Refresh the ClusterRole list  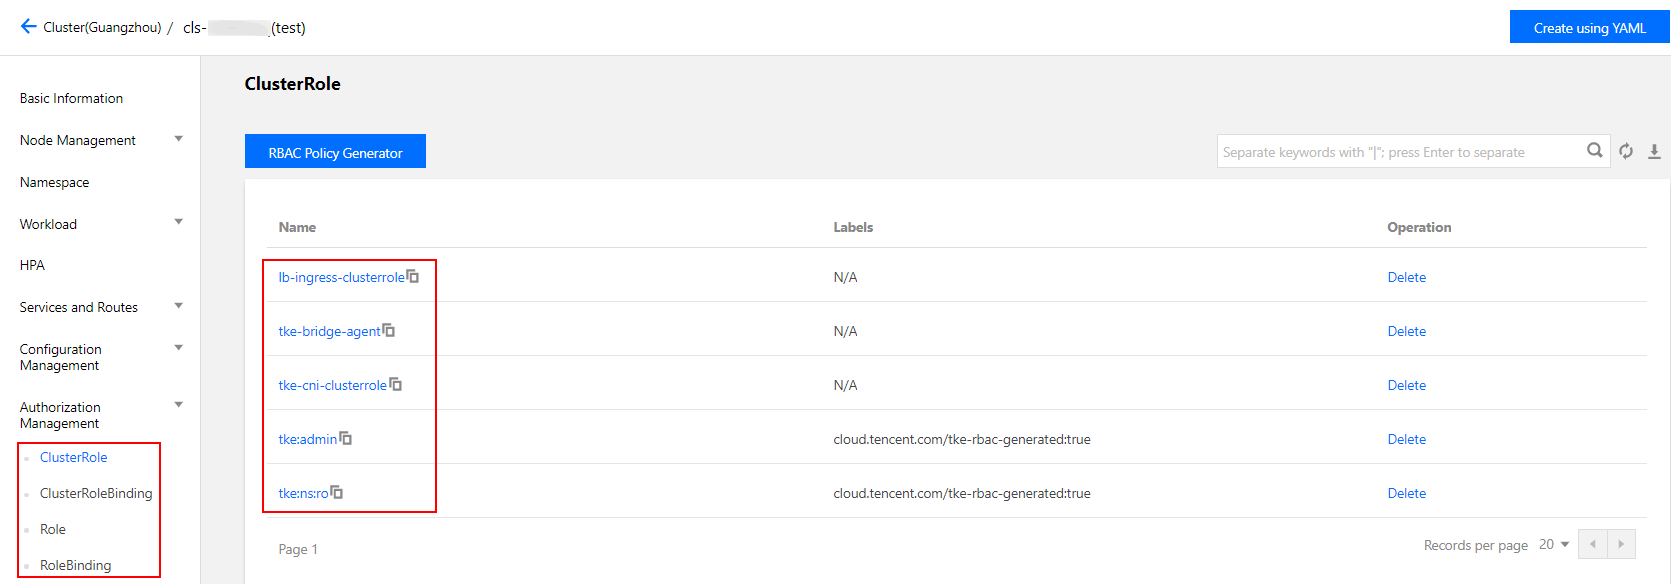pos(1626,151)
